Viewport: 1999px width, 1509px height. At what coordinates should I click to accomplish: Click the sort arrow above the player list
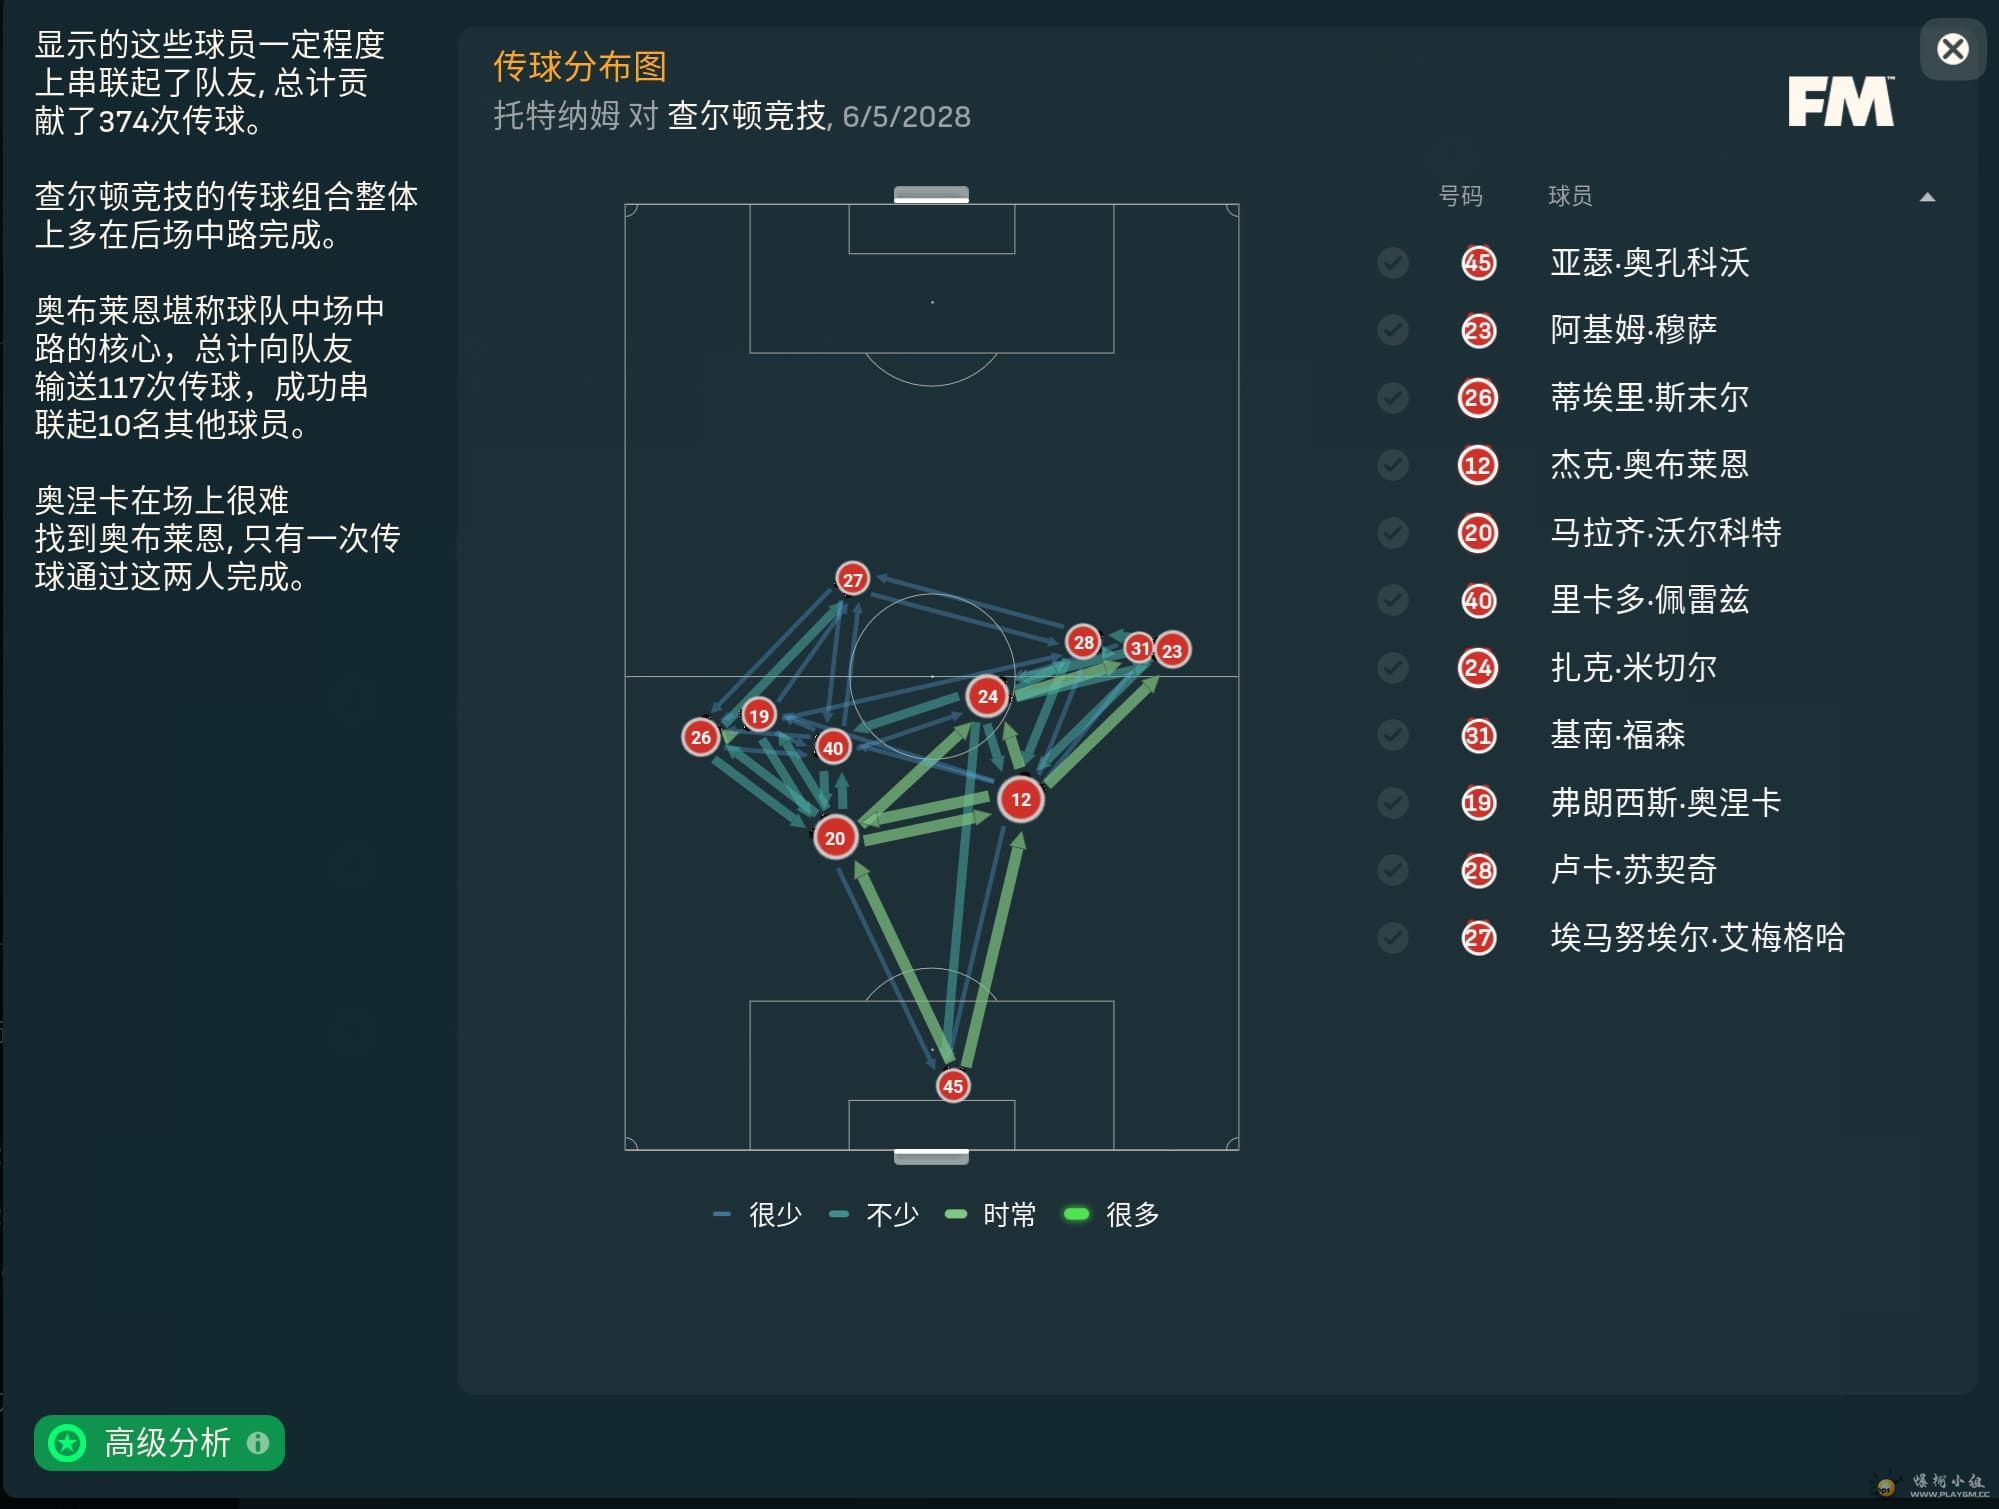tap(1927, 197)
